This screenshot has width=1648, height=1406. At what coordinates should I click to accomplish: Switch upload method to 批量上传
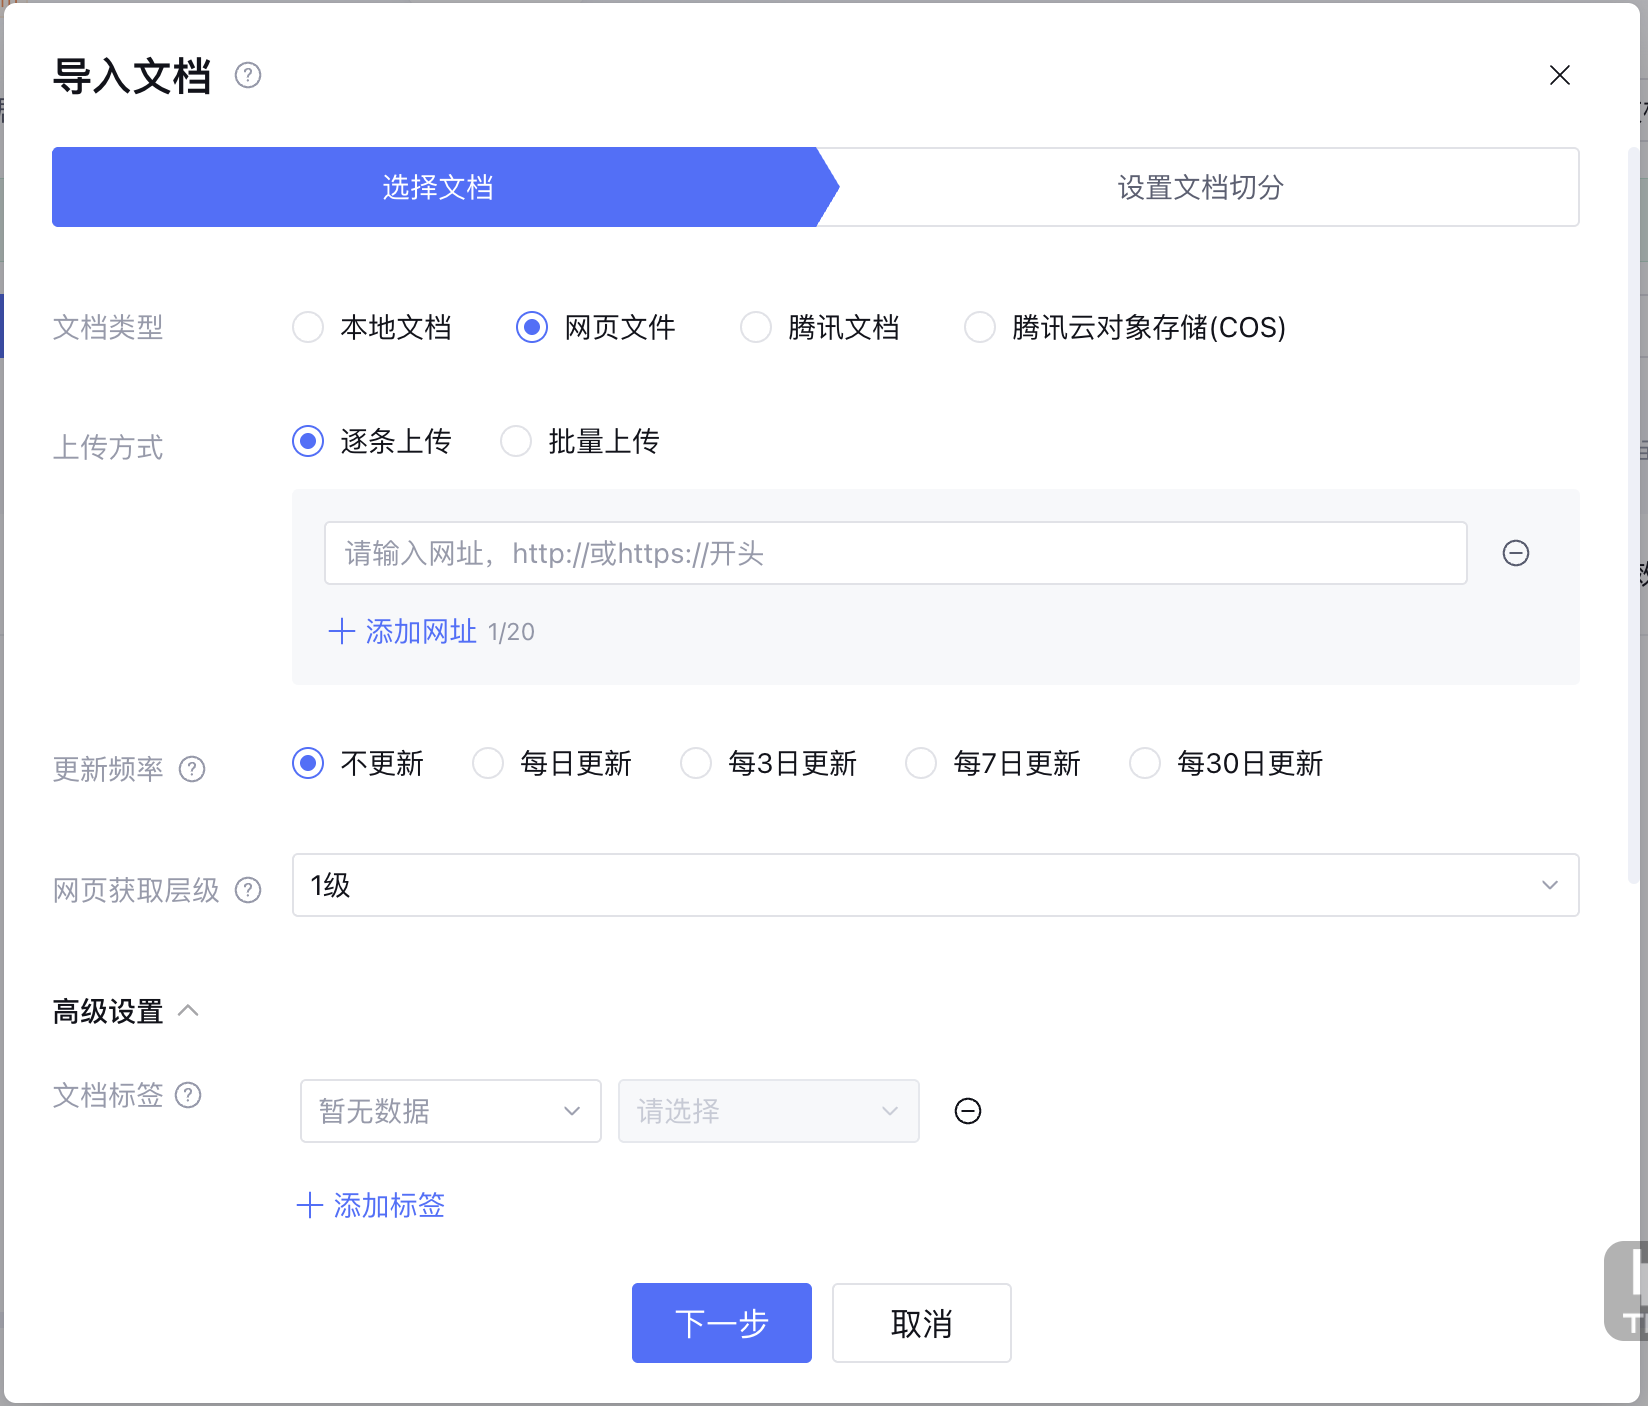click(516, 441)
